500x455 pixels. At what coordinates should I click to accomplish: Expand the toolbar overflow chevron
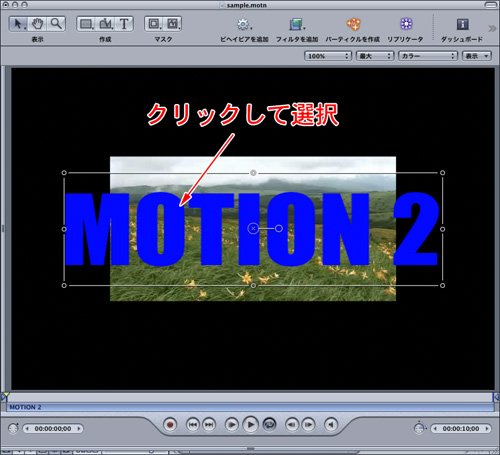coord(492,28)
